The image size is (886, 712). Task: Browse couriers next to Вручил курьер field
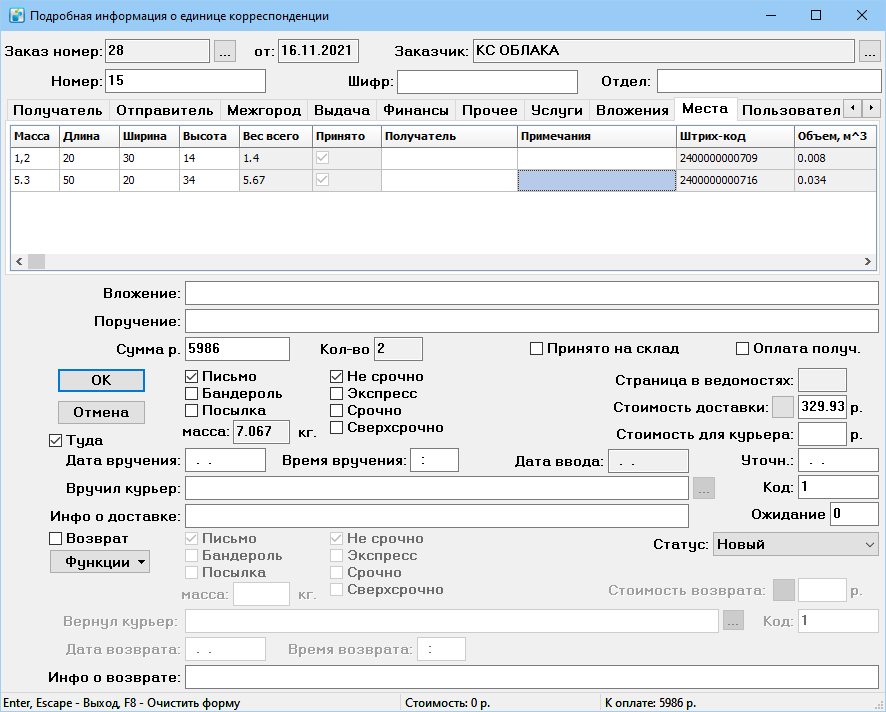(703, 489)
